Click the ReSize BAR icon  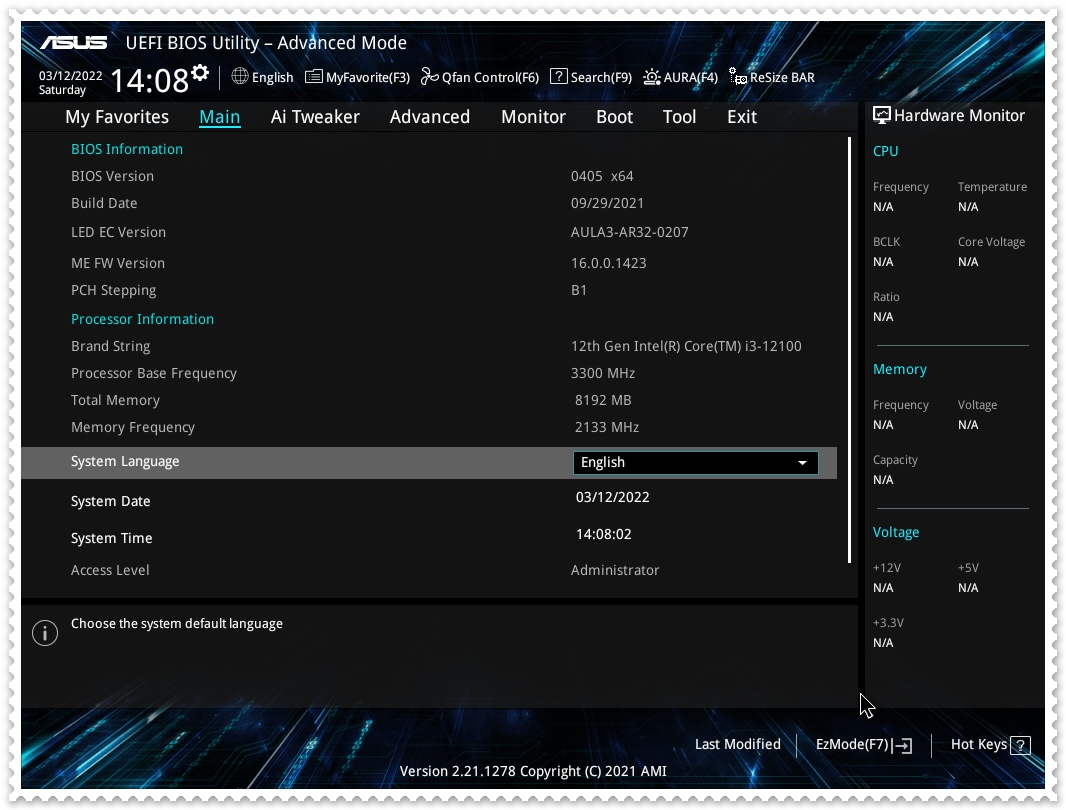click(x=738, y=76)
